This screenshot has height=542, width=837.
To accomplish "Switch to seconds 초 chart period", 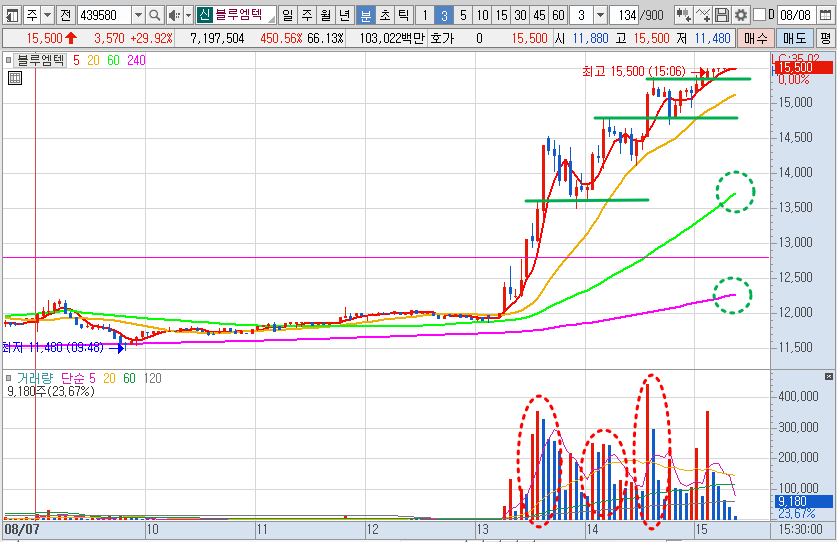I will point(385,15).
